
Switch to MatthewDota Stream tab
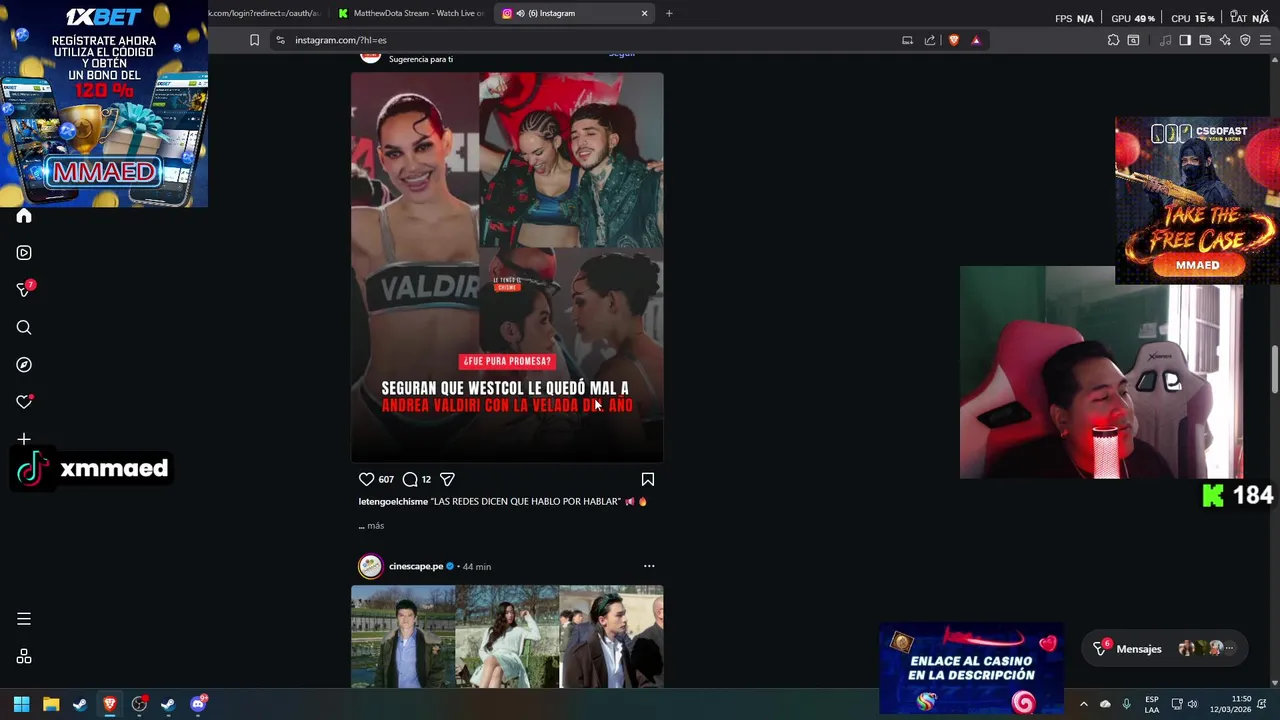click(410, 13)
